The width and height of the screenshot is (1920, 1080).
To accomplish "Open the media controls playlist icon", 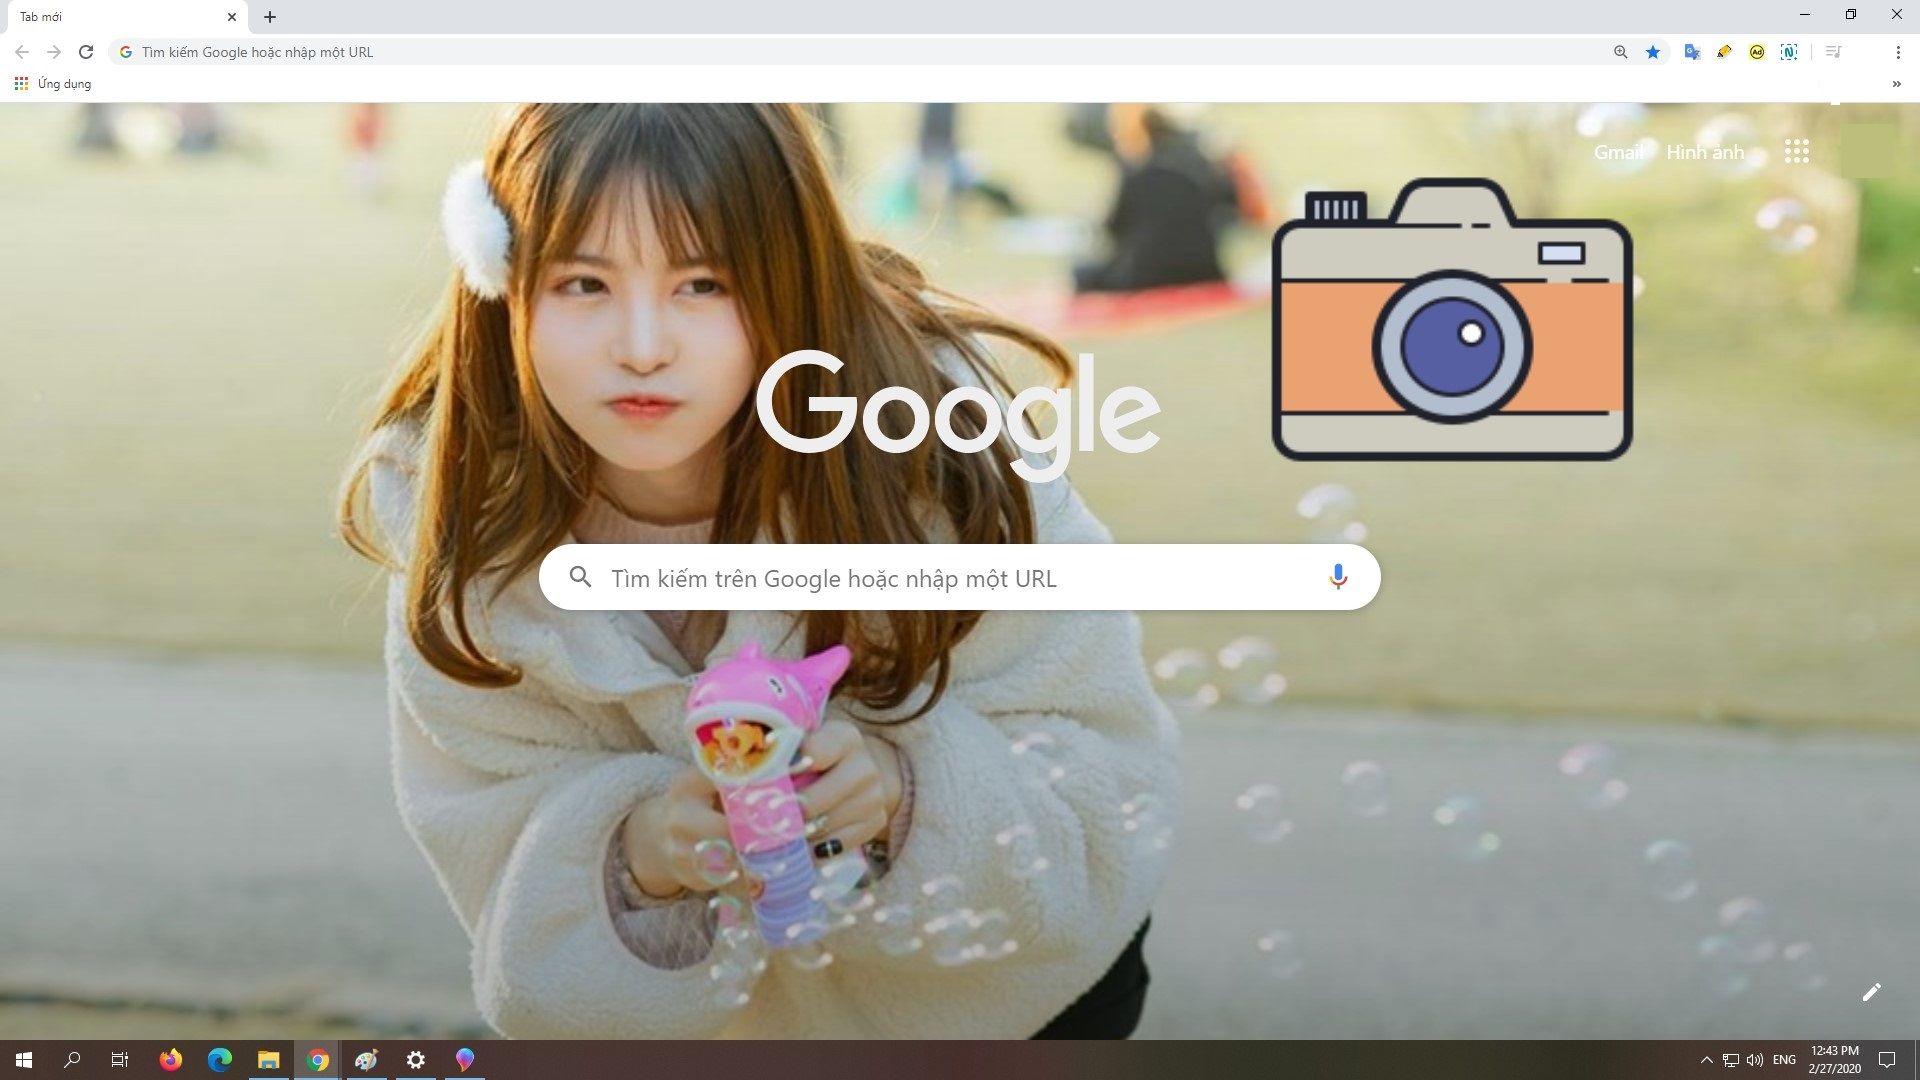I will [1833, 52].
